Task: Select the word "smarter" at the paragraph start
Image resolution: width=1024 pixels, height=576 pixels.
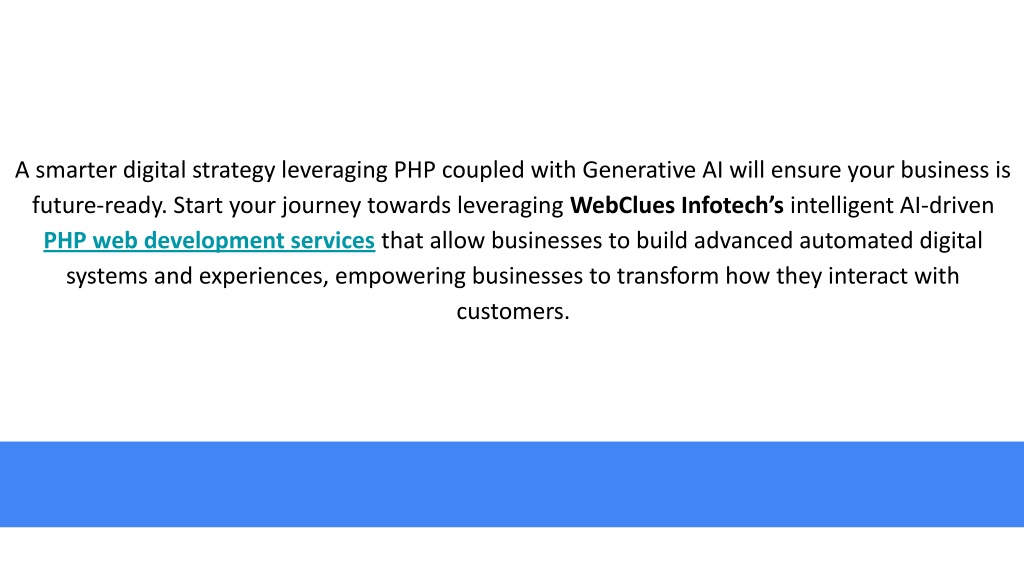Action: [x=76, y=170]
